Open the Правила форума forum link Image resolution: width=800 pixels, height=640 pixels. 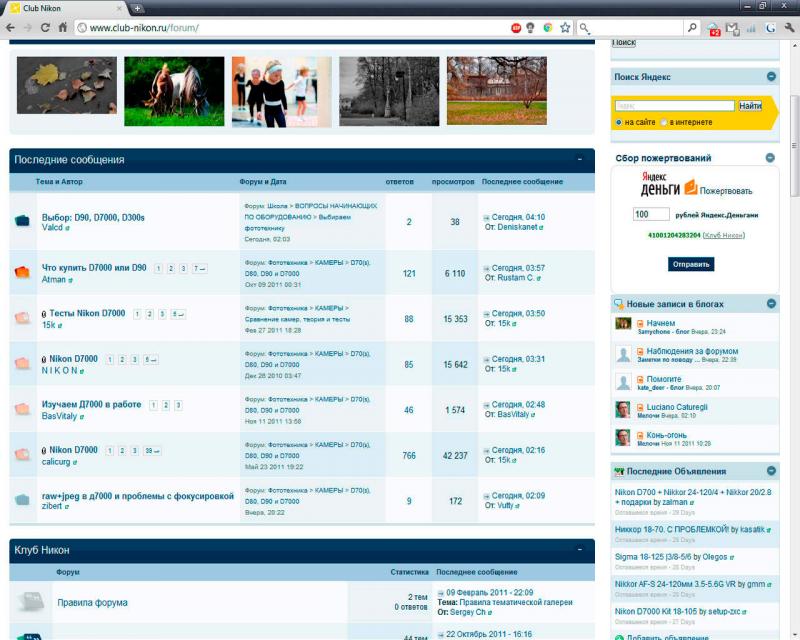tap(92, 603)
